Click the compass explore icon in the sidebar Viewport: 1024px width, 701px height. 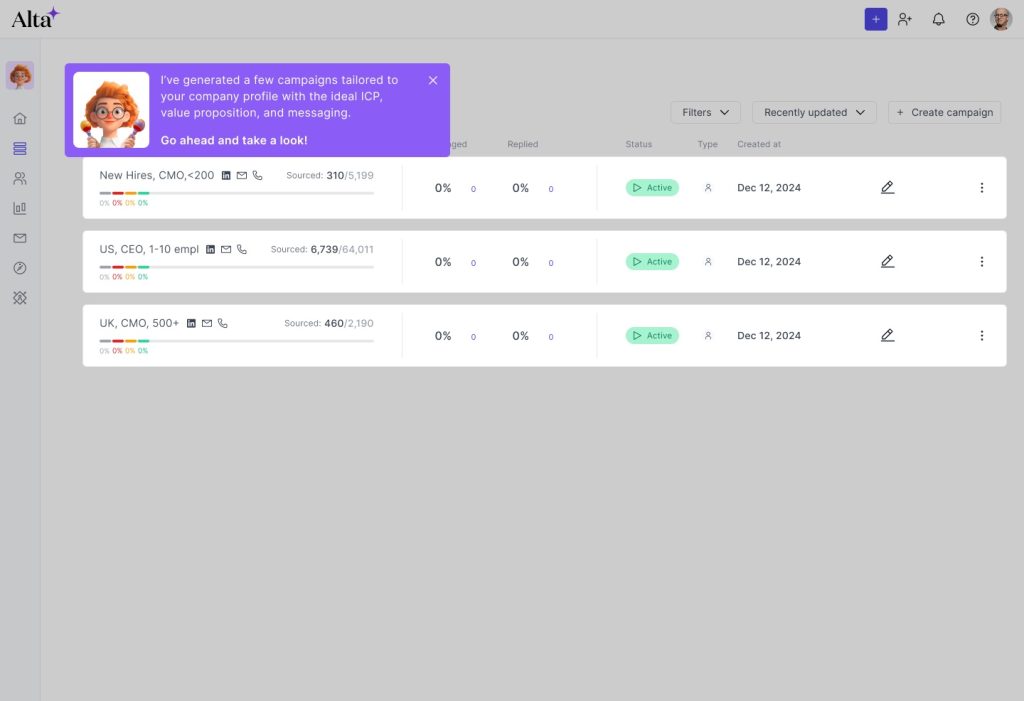coord(20,268)
